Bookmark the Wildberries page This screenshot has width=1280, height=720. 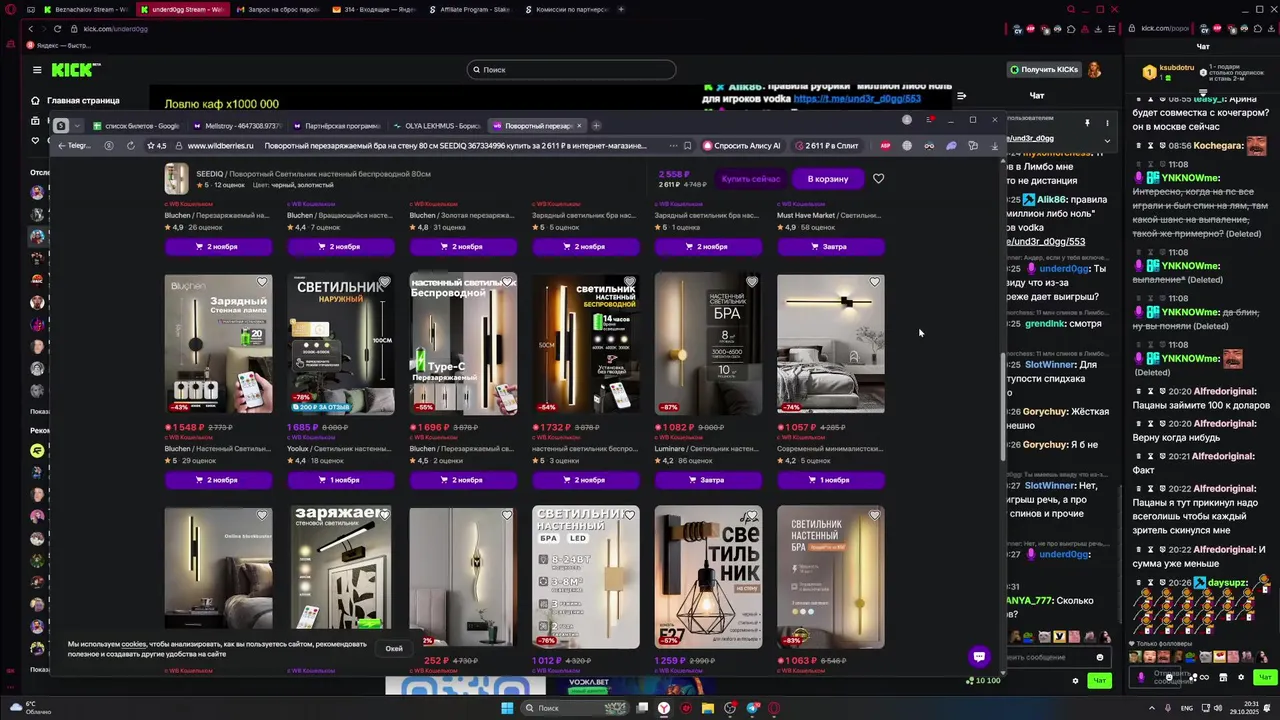[687, 145]
